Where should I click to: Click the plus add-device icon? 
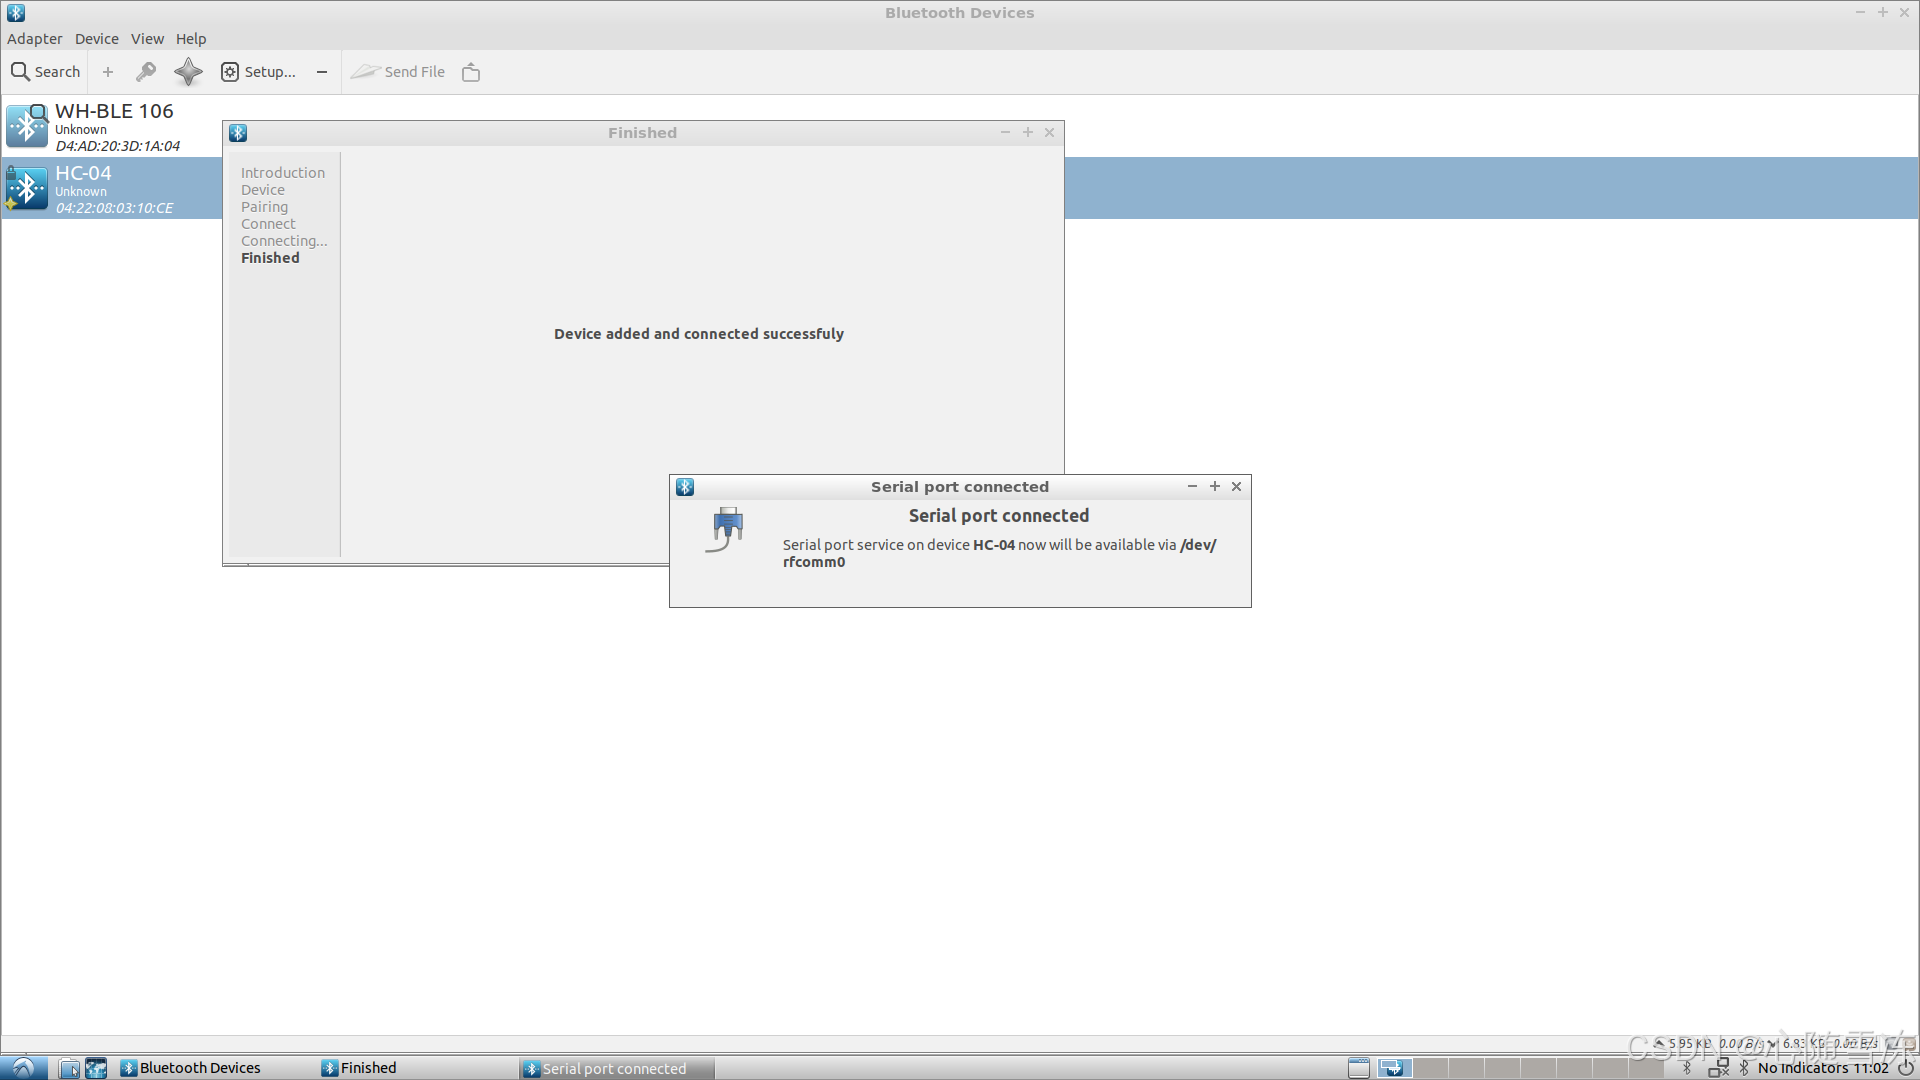coord(108,72)
